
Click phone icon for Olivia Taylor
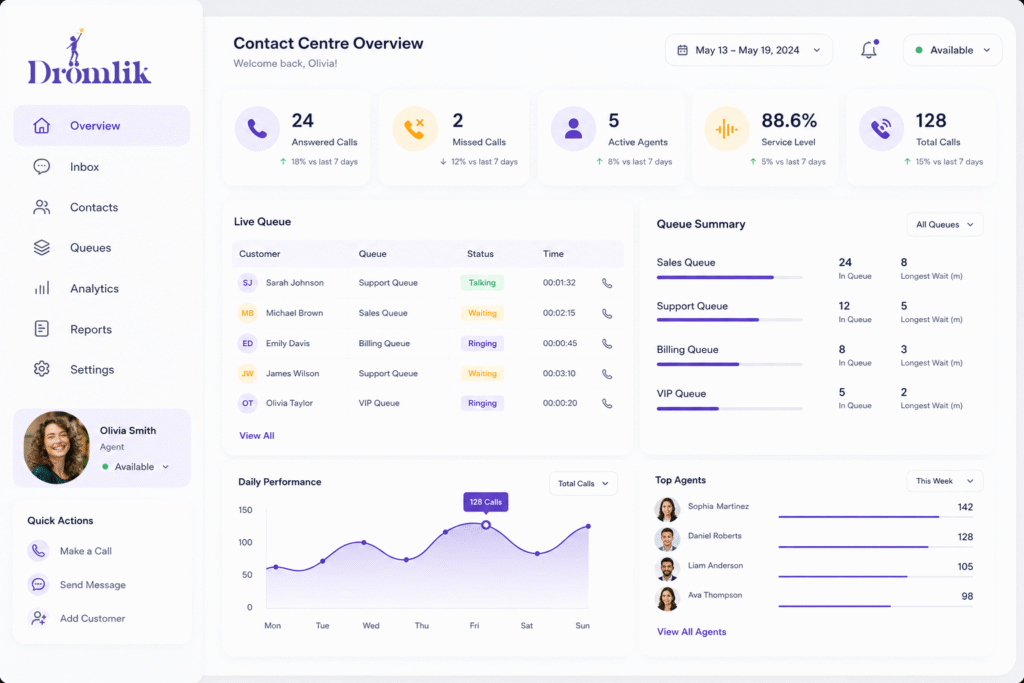[607, 404]
